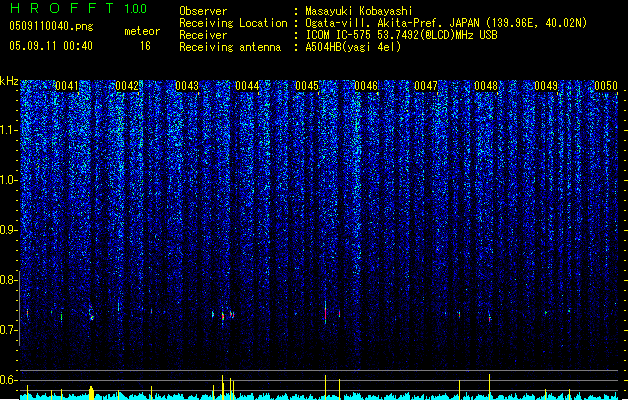Click receiver text ICOM IC-575 53.7492 MHz USB

click(x=402, y=35)
